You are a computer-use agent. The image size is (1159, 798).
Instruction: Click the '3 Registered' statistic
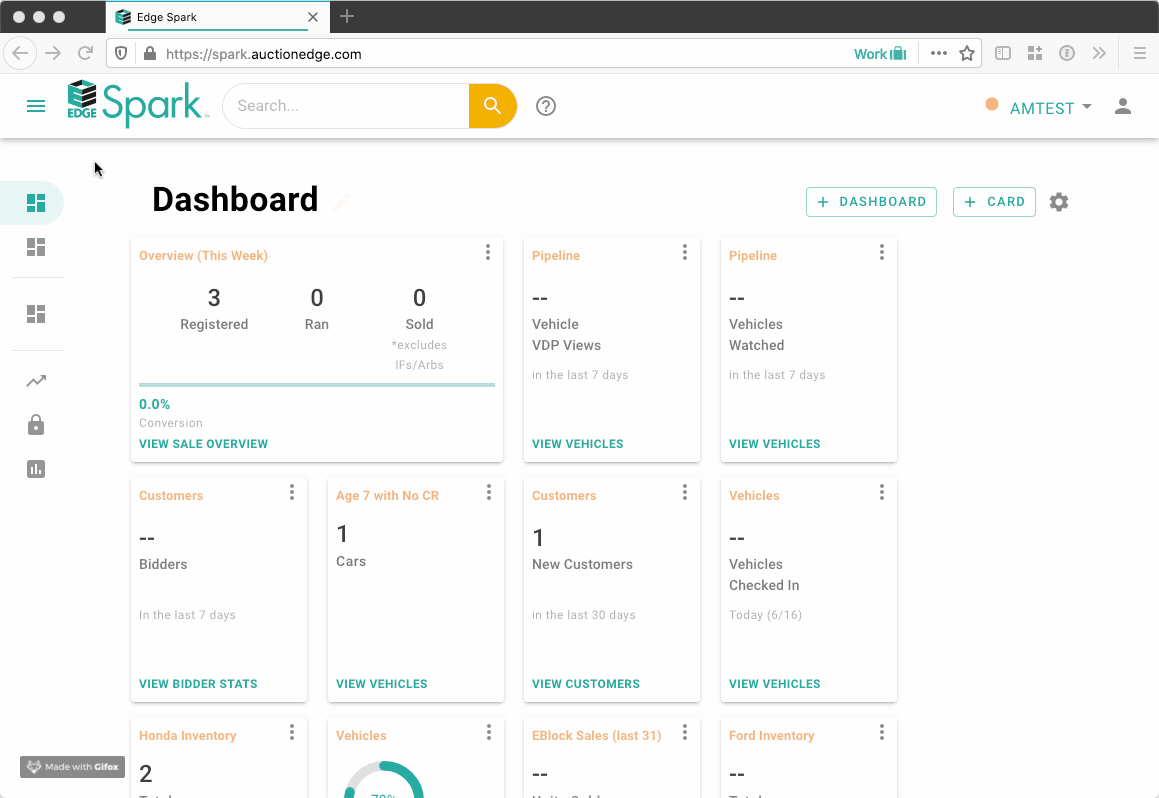point(214,309)
